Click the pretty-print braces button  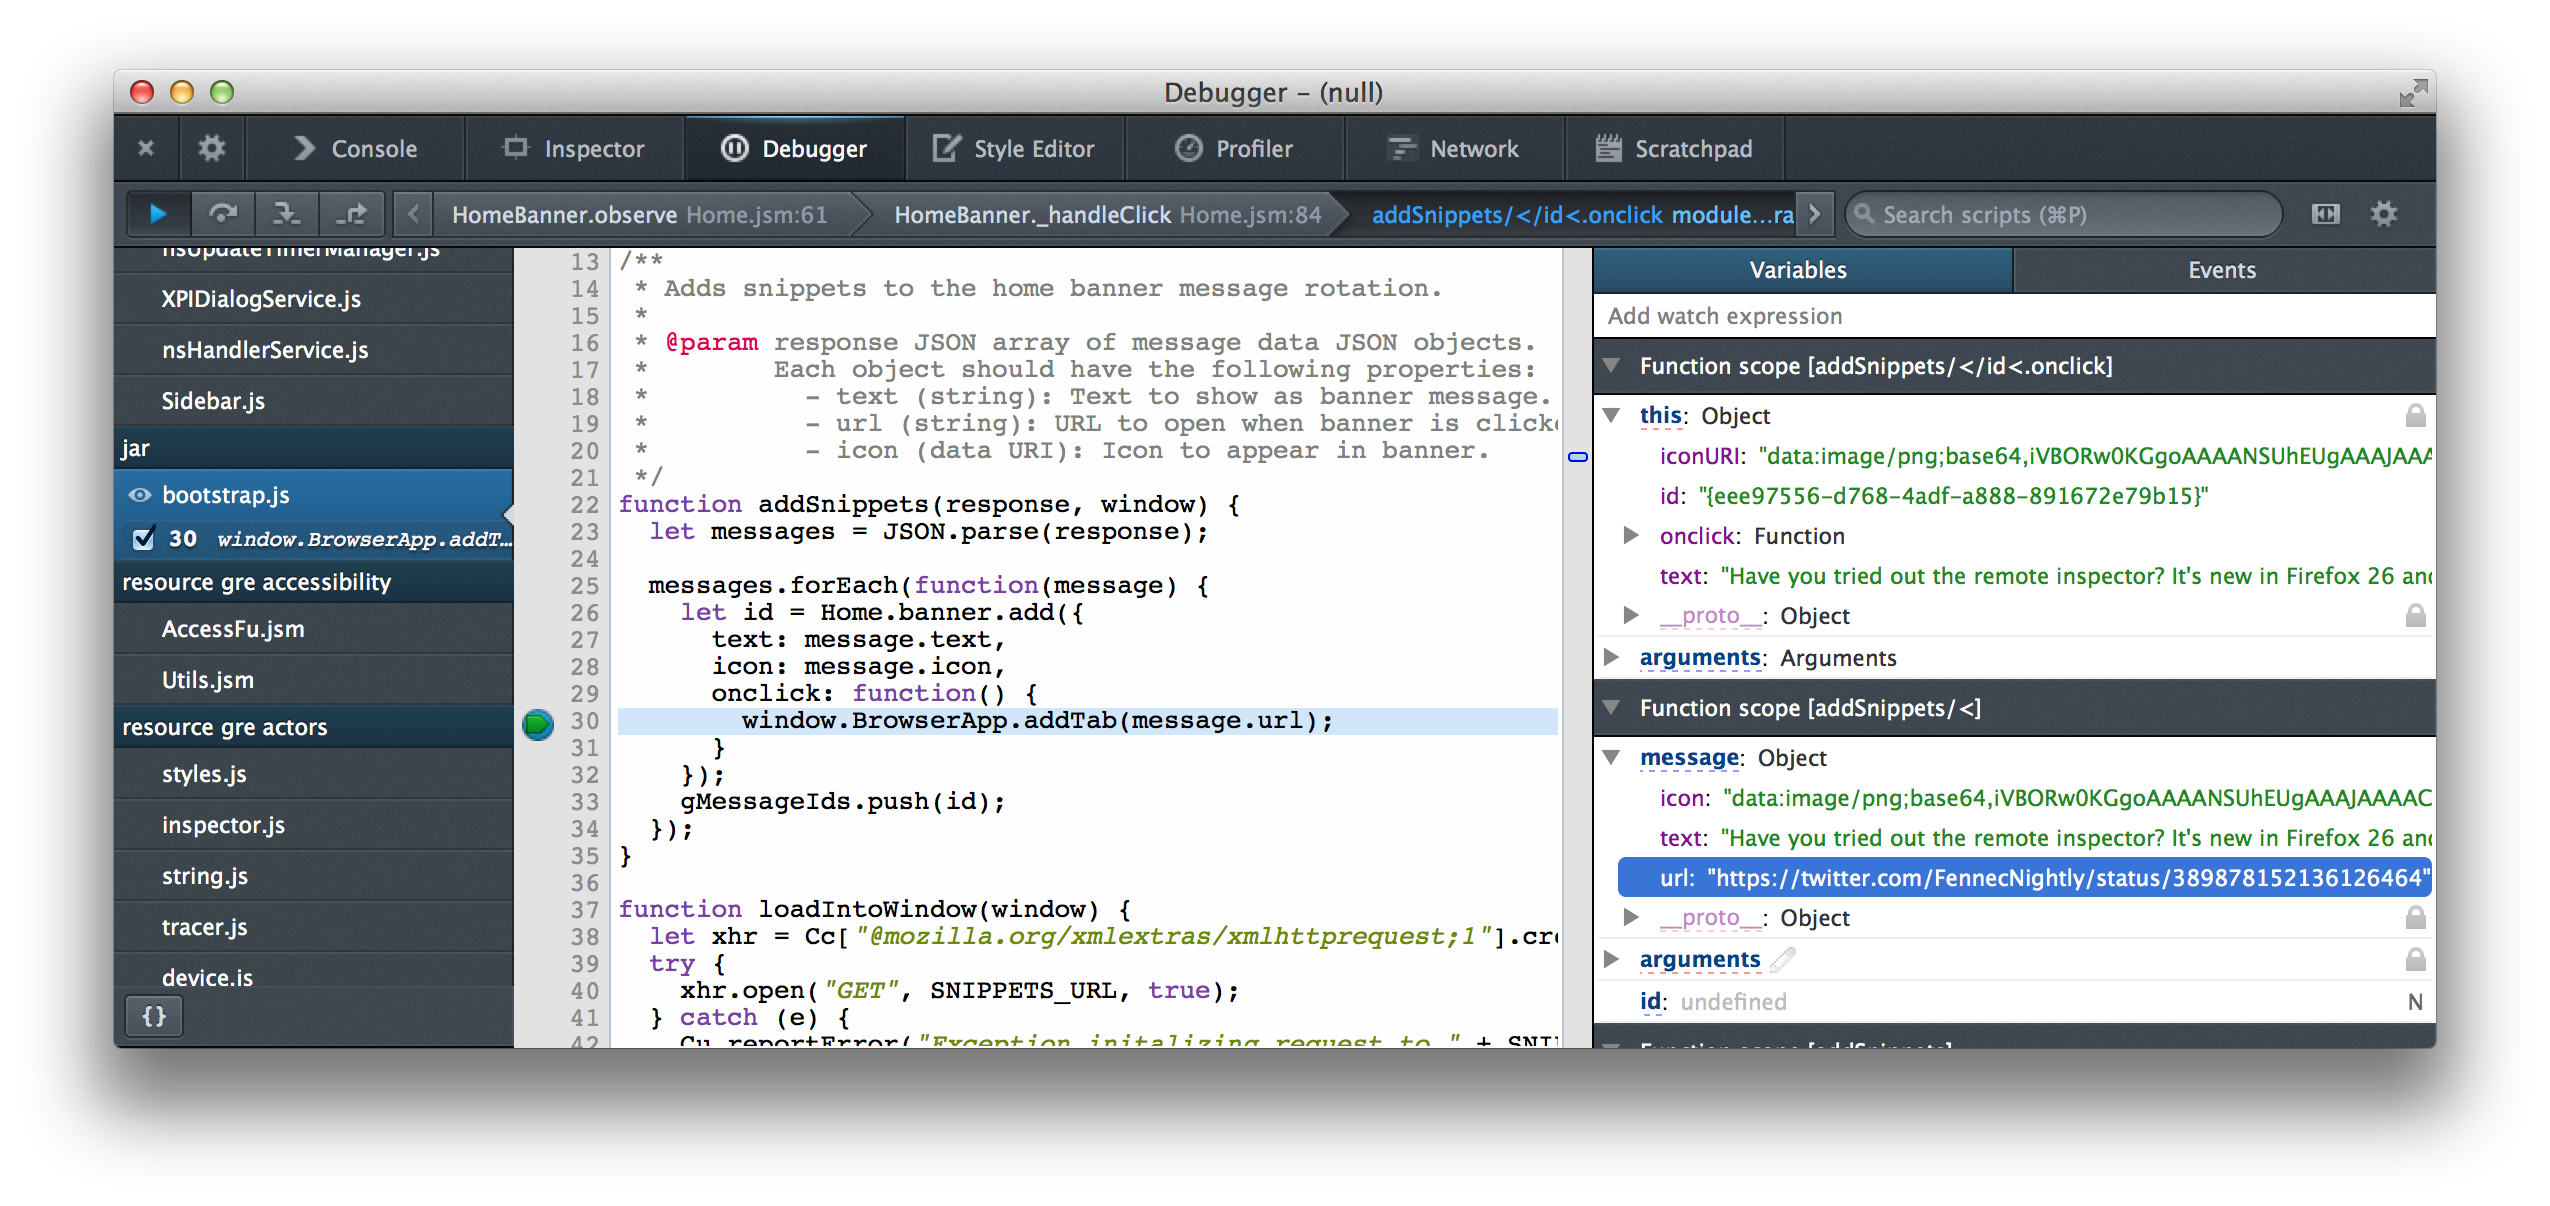point(154,1017)
